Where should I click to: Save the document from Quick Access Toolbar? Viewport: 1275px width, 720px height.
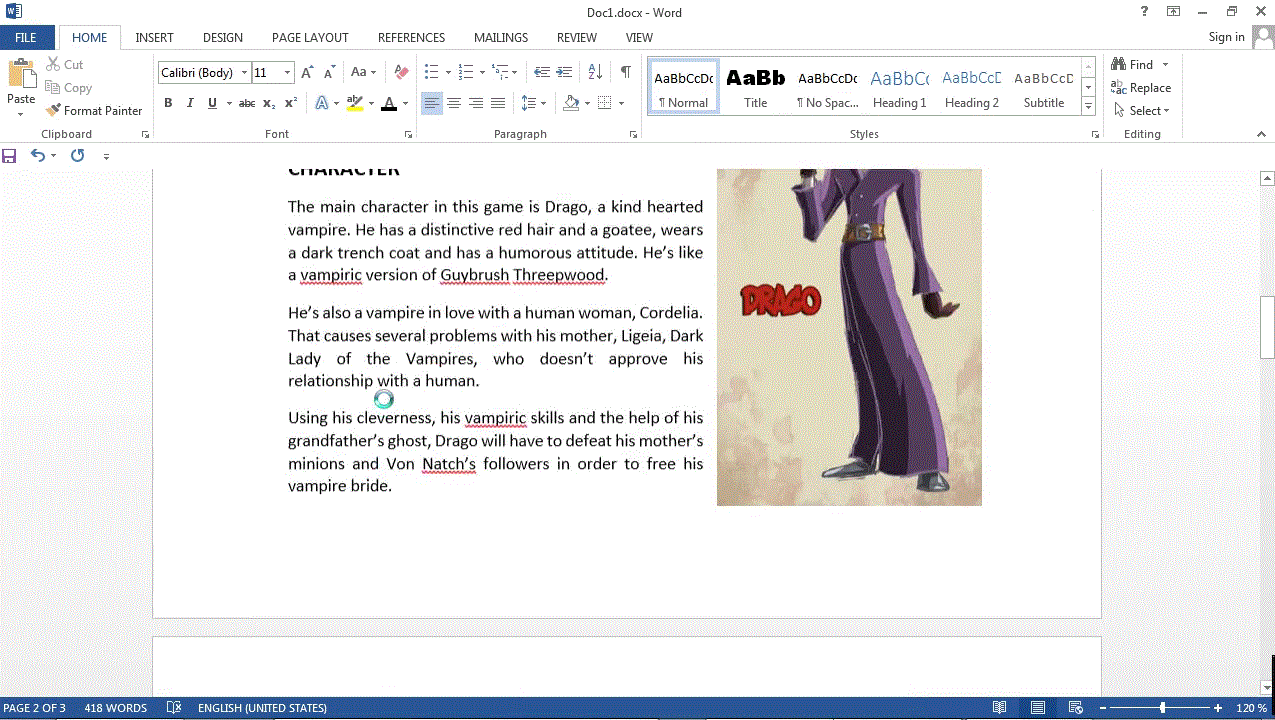(x=9, y=156)
